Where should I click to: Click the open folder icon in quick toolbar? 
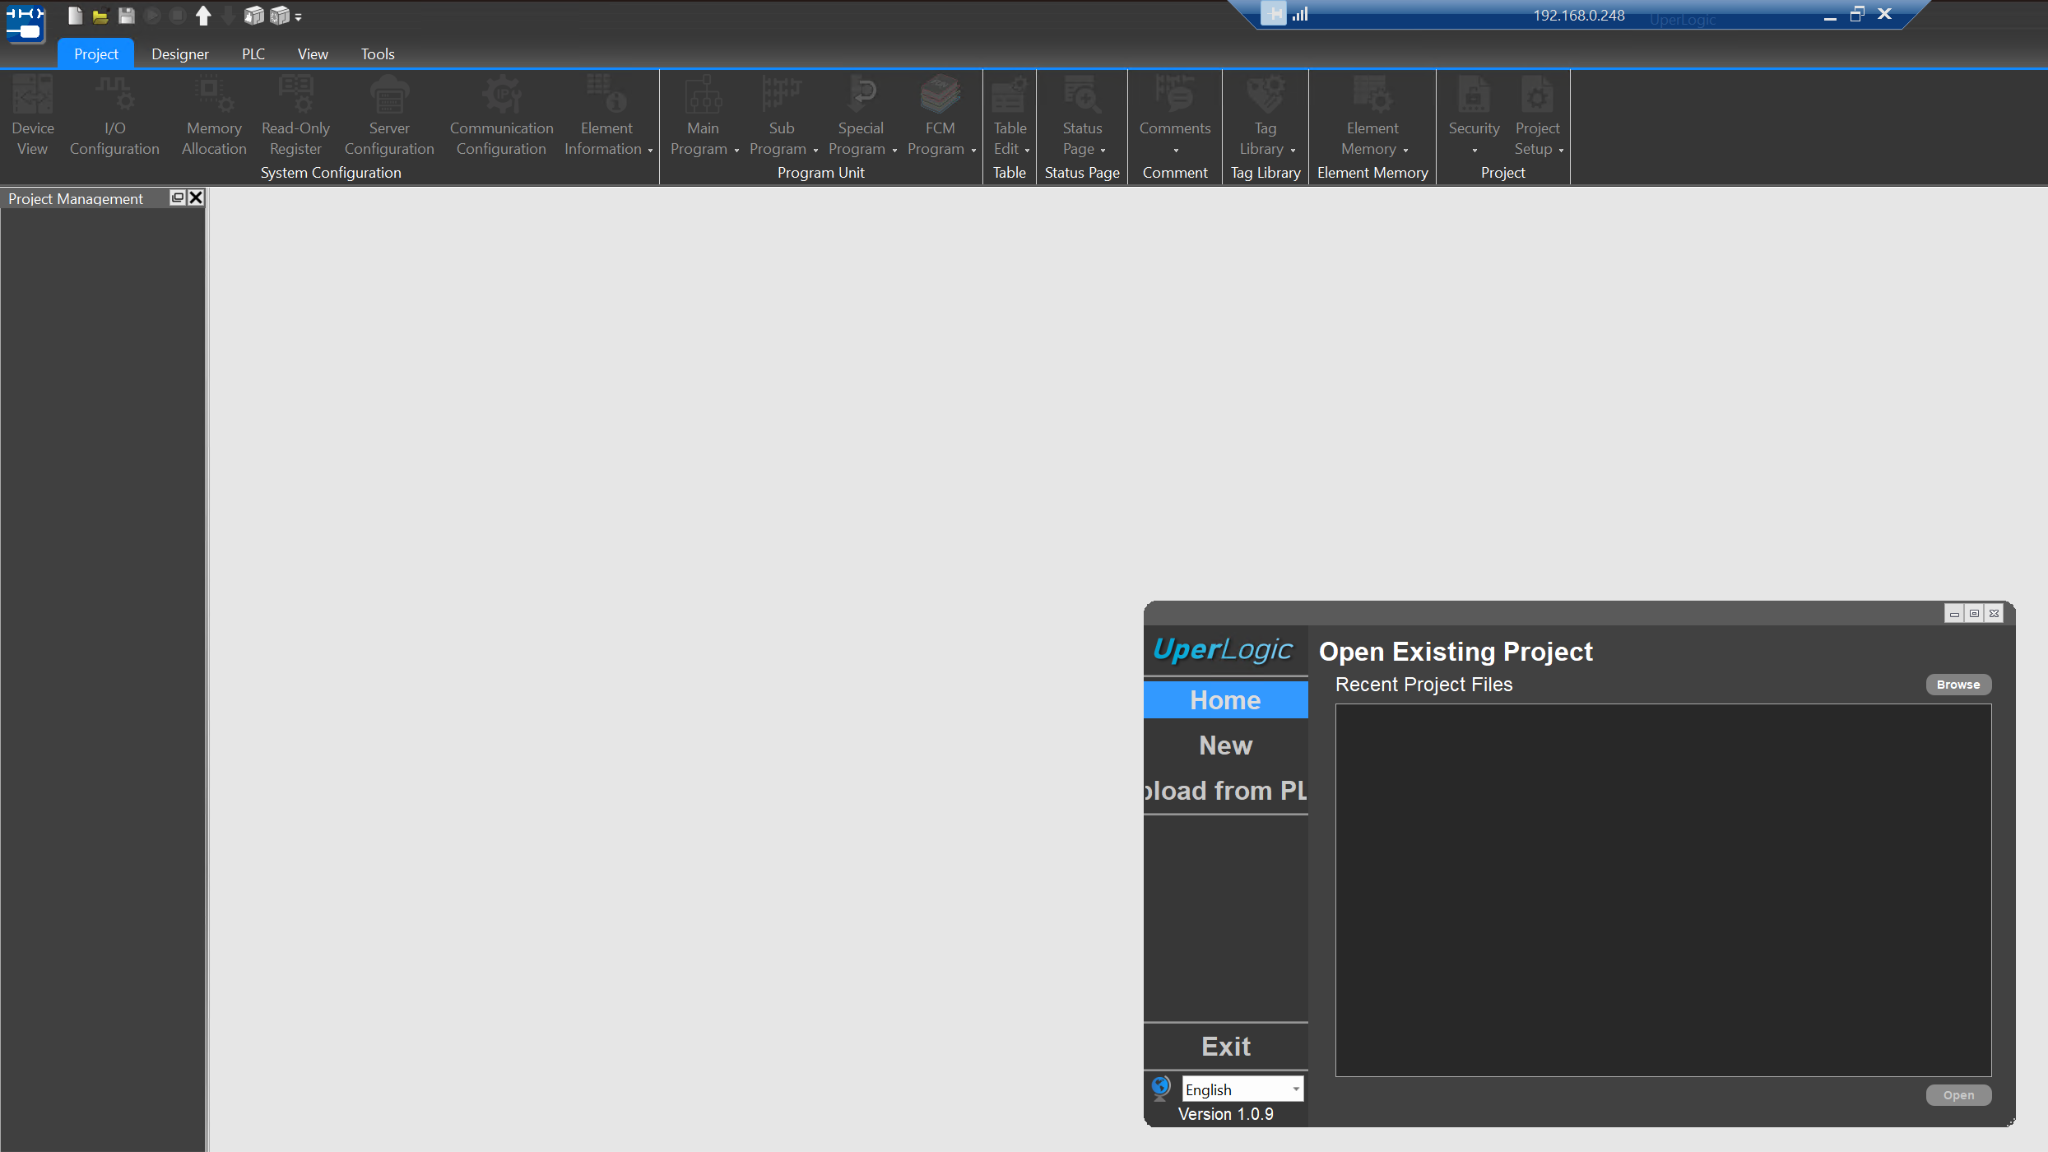pyautogui.click(x=100, y=15)
